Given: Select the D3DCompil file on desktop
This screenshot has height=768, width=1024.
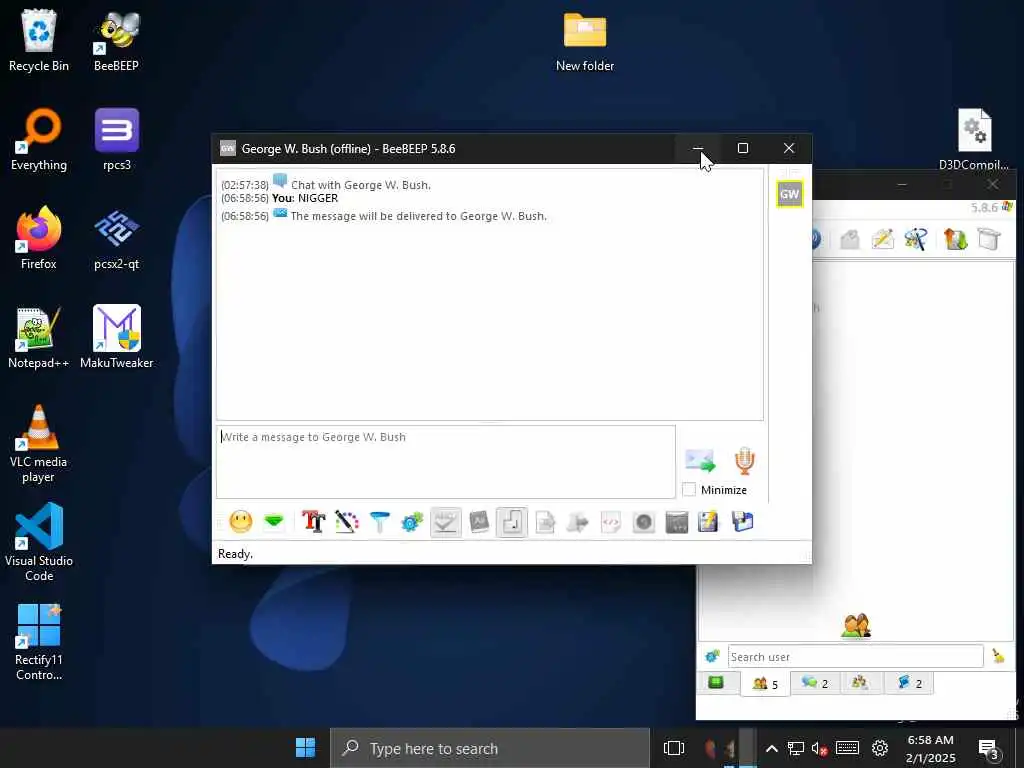Looking at the screenshot, I should [974, 139].
